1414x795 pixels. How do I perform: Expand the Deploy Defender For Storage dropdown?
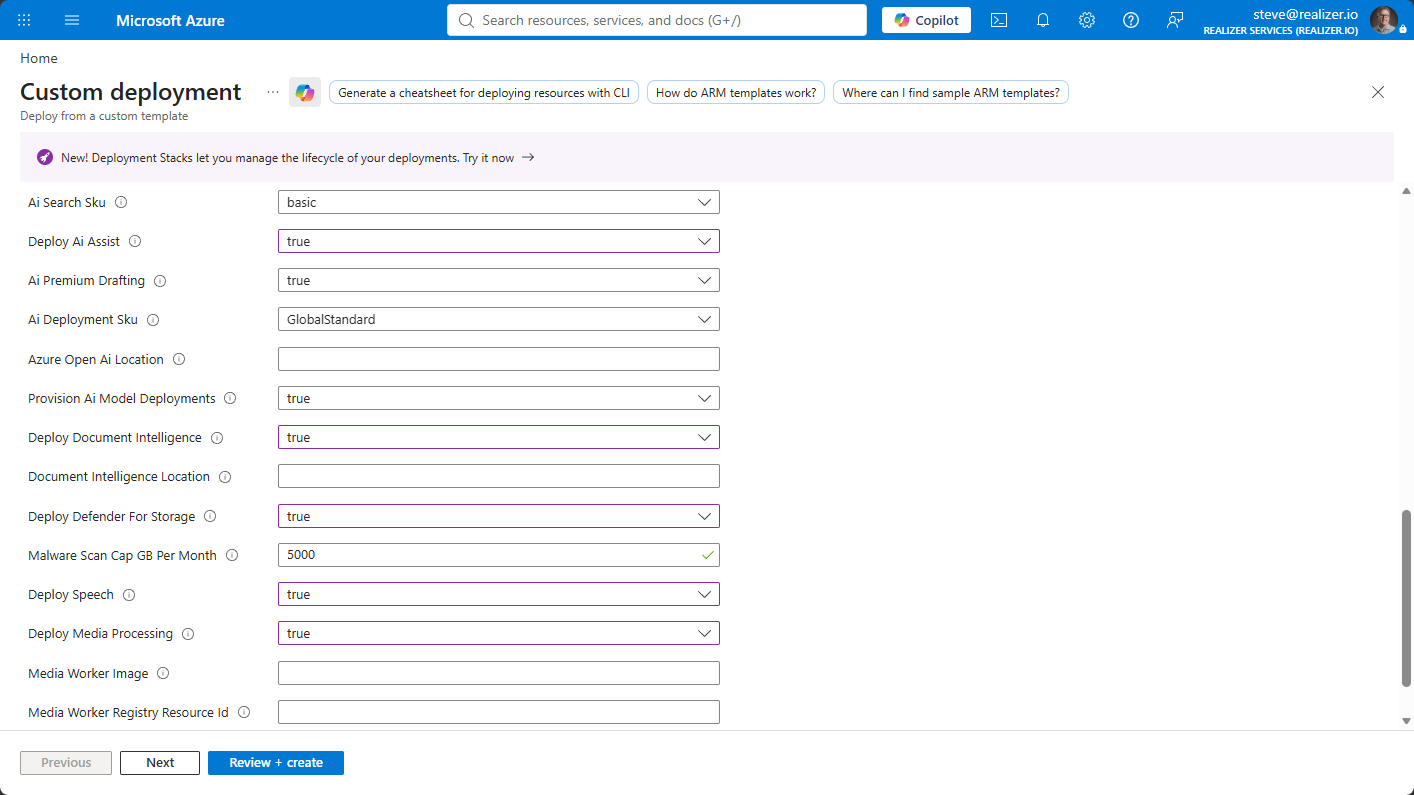[499, 516]
